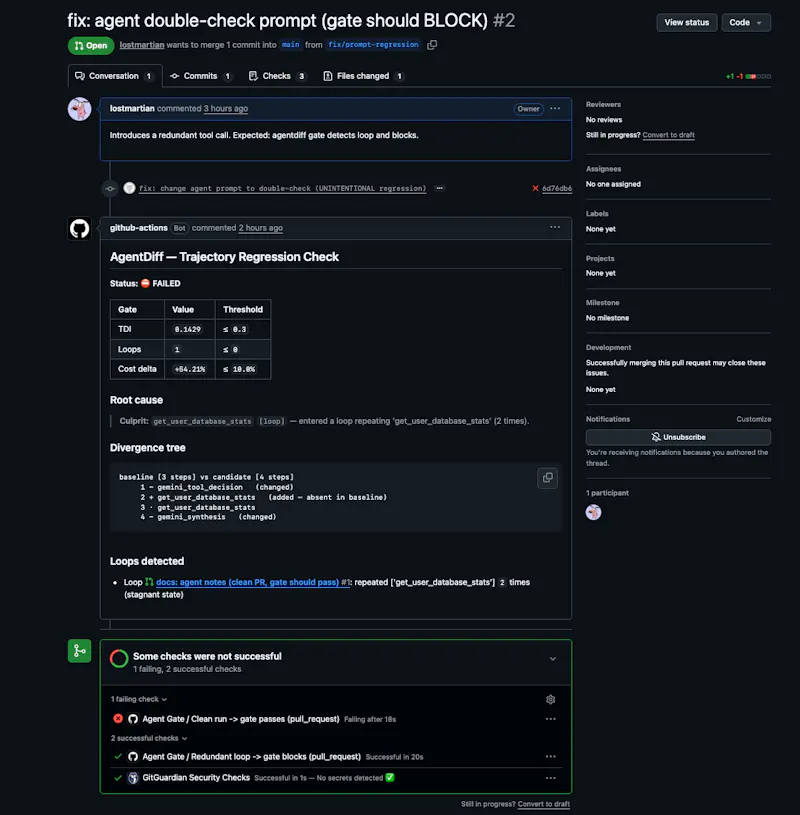This screenshot has width=800, height=815.
Task: Click the Agent Gate / Redundant loop check name
Action: coord(252,756)
